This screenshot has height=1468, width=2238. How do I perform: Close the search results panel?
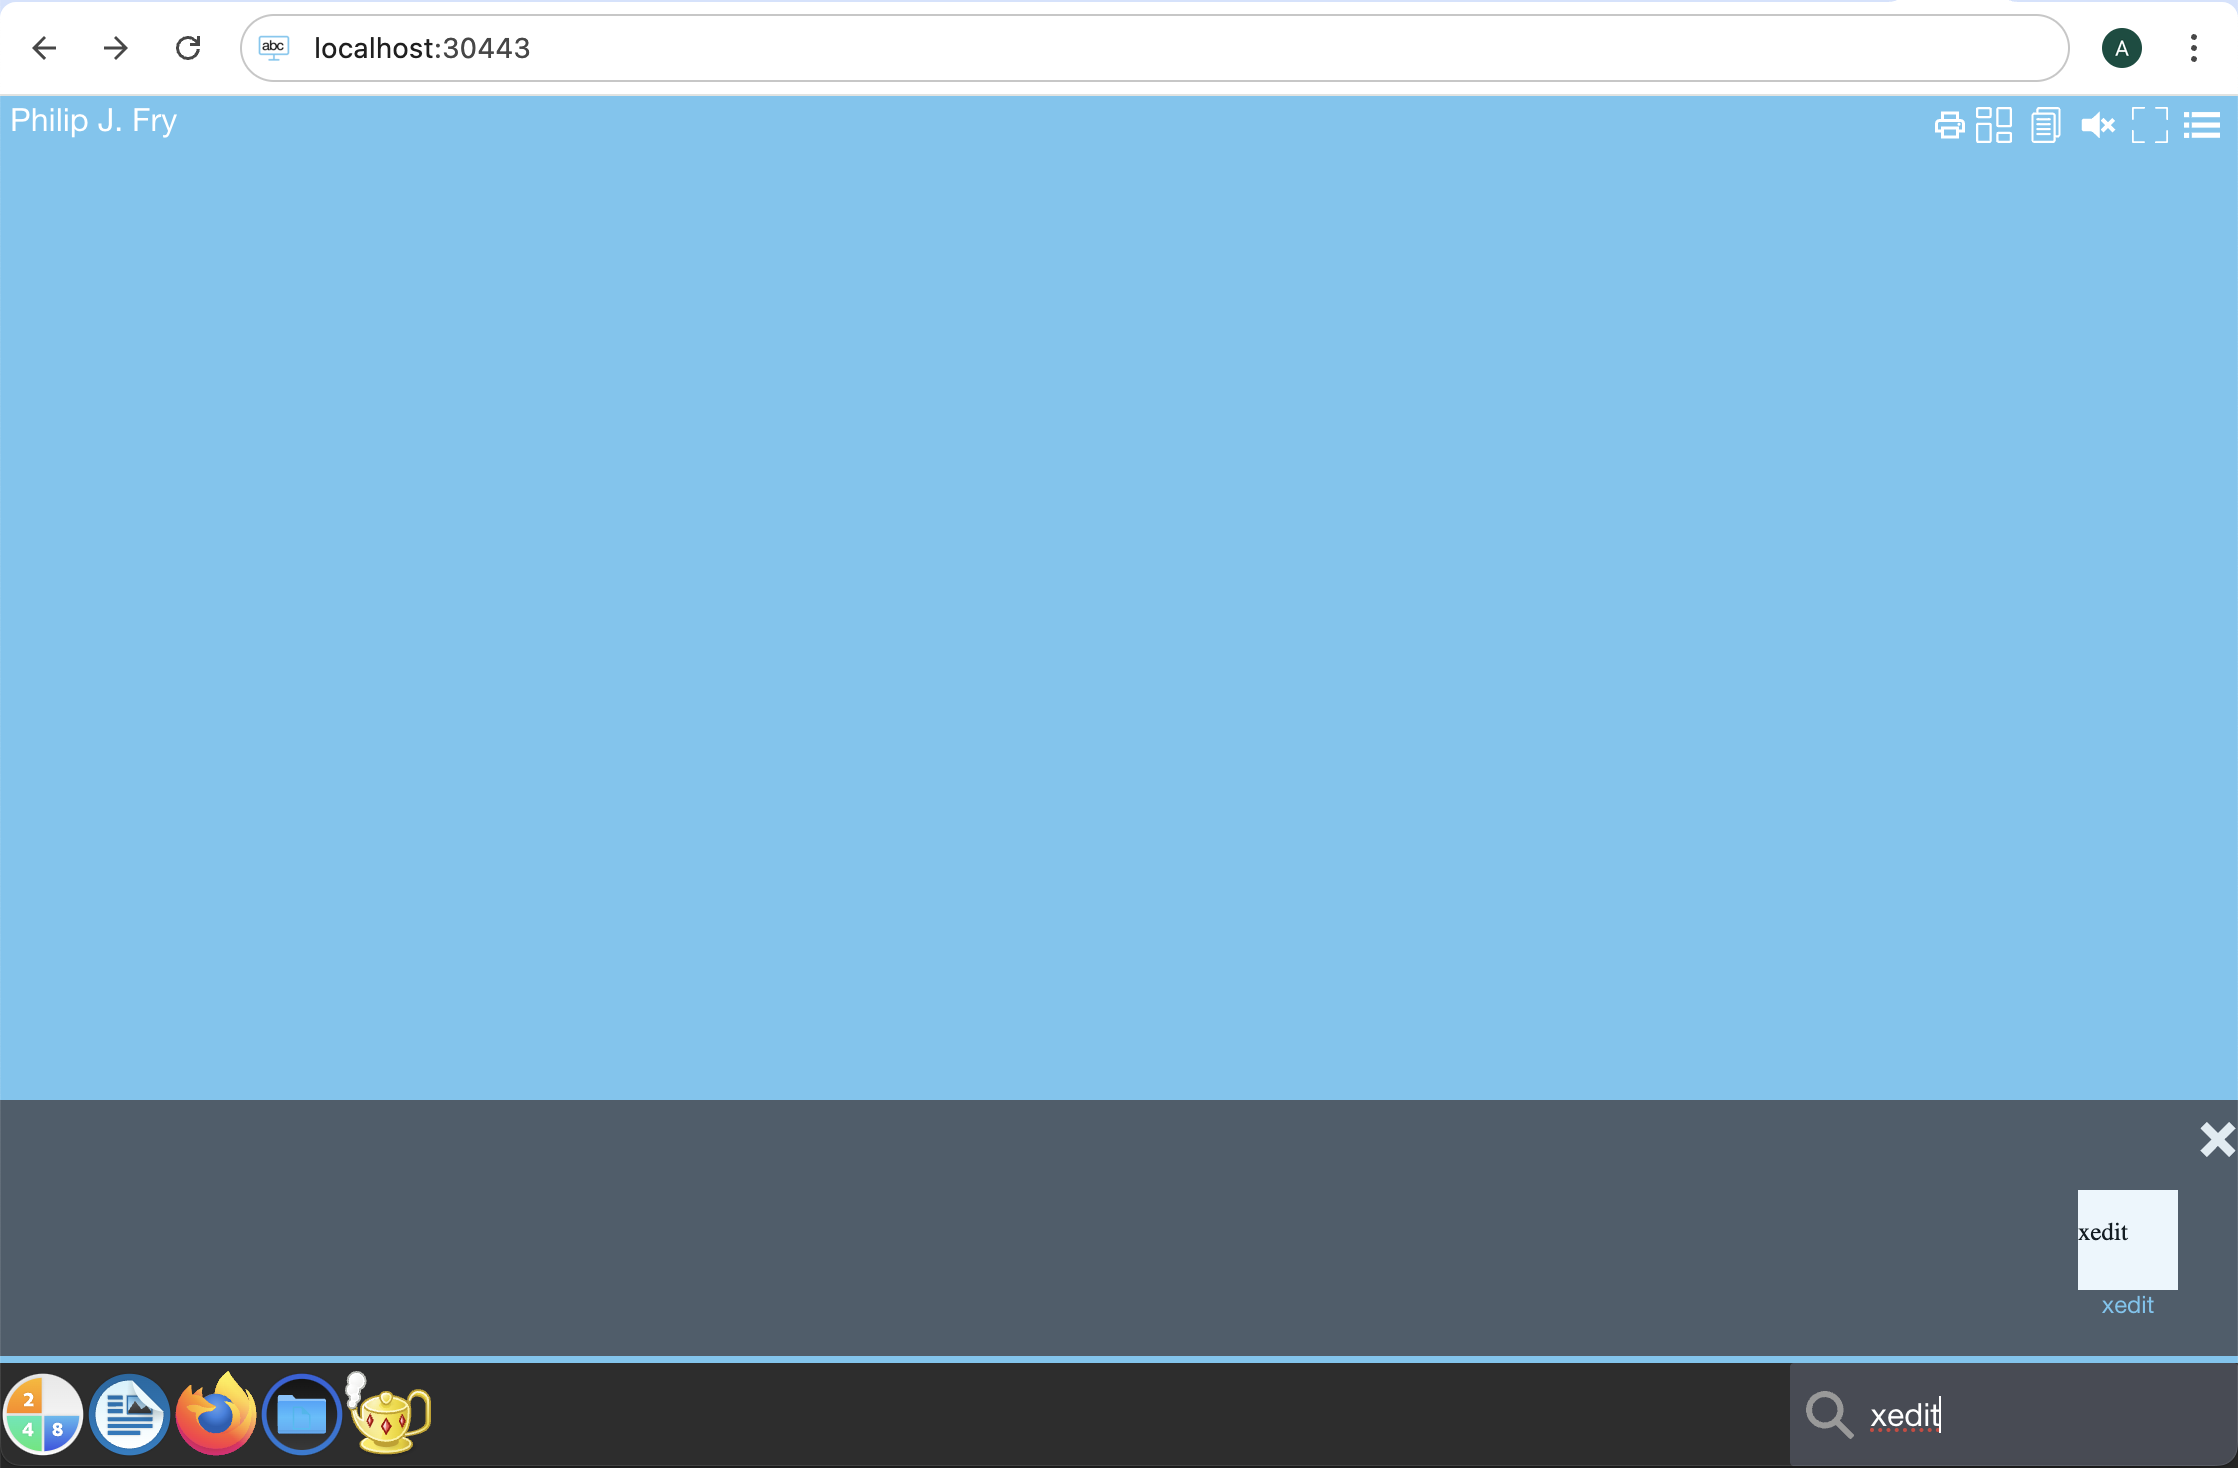2217,1140
